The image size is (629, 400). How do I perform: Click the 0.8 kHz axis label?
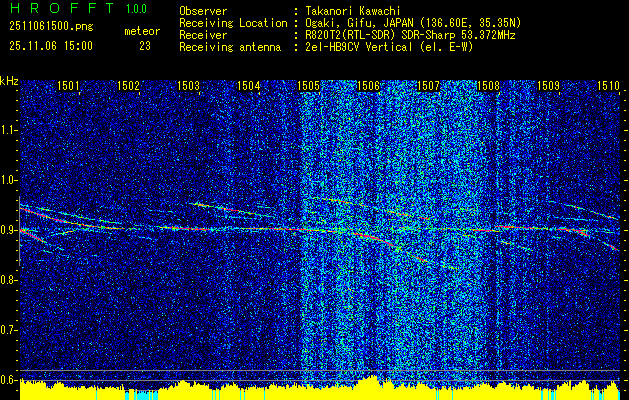click(x=8, y=280)
